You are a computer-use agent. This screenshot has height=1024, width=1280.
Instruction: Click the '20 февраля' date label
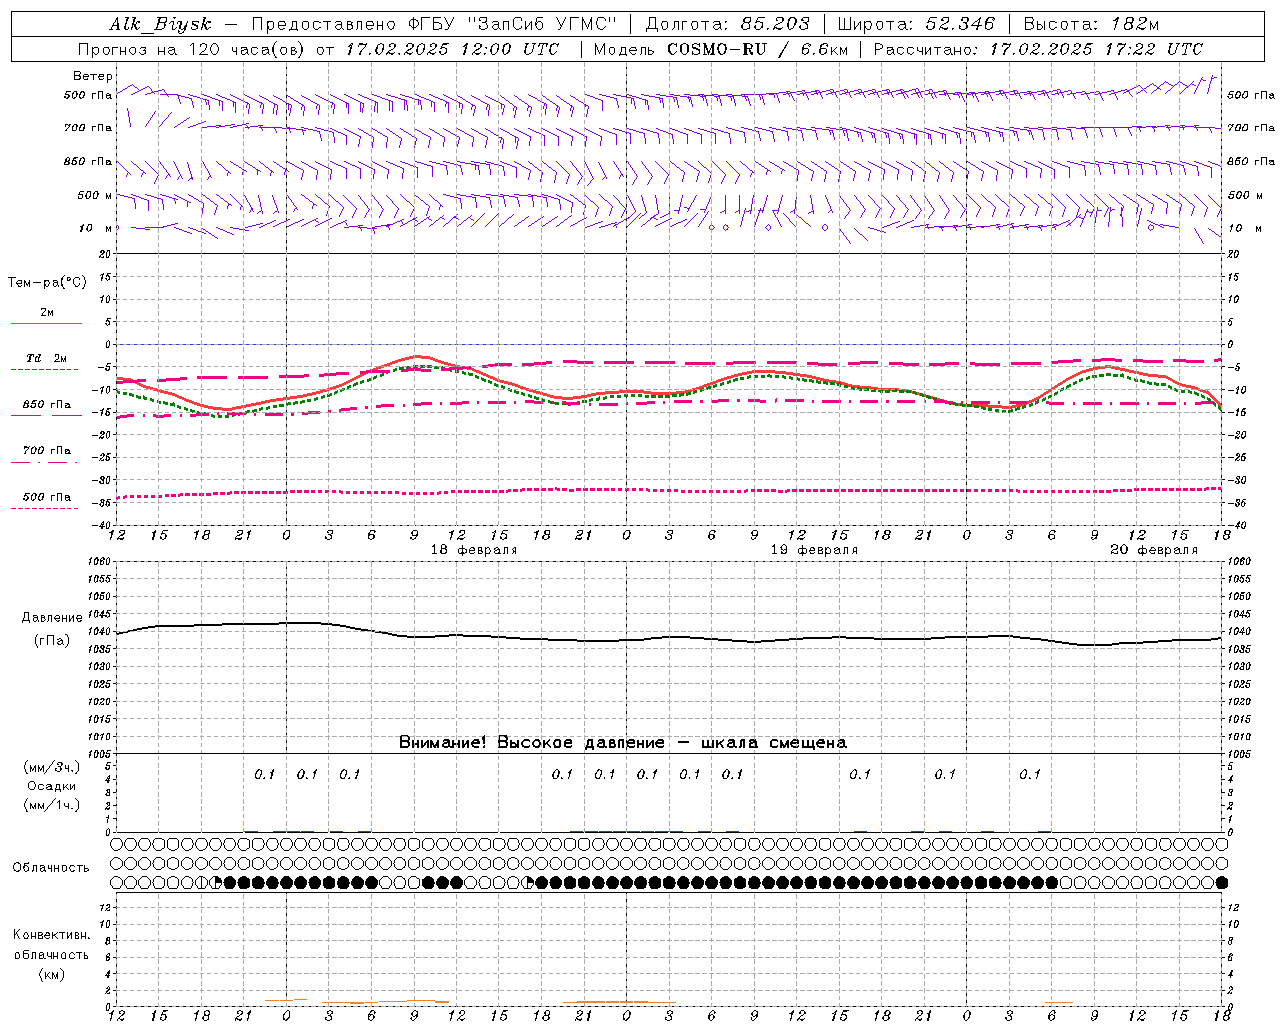pos(1154,550)
